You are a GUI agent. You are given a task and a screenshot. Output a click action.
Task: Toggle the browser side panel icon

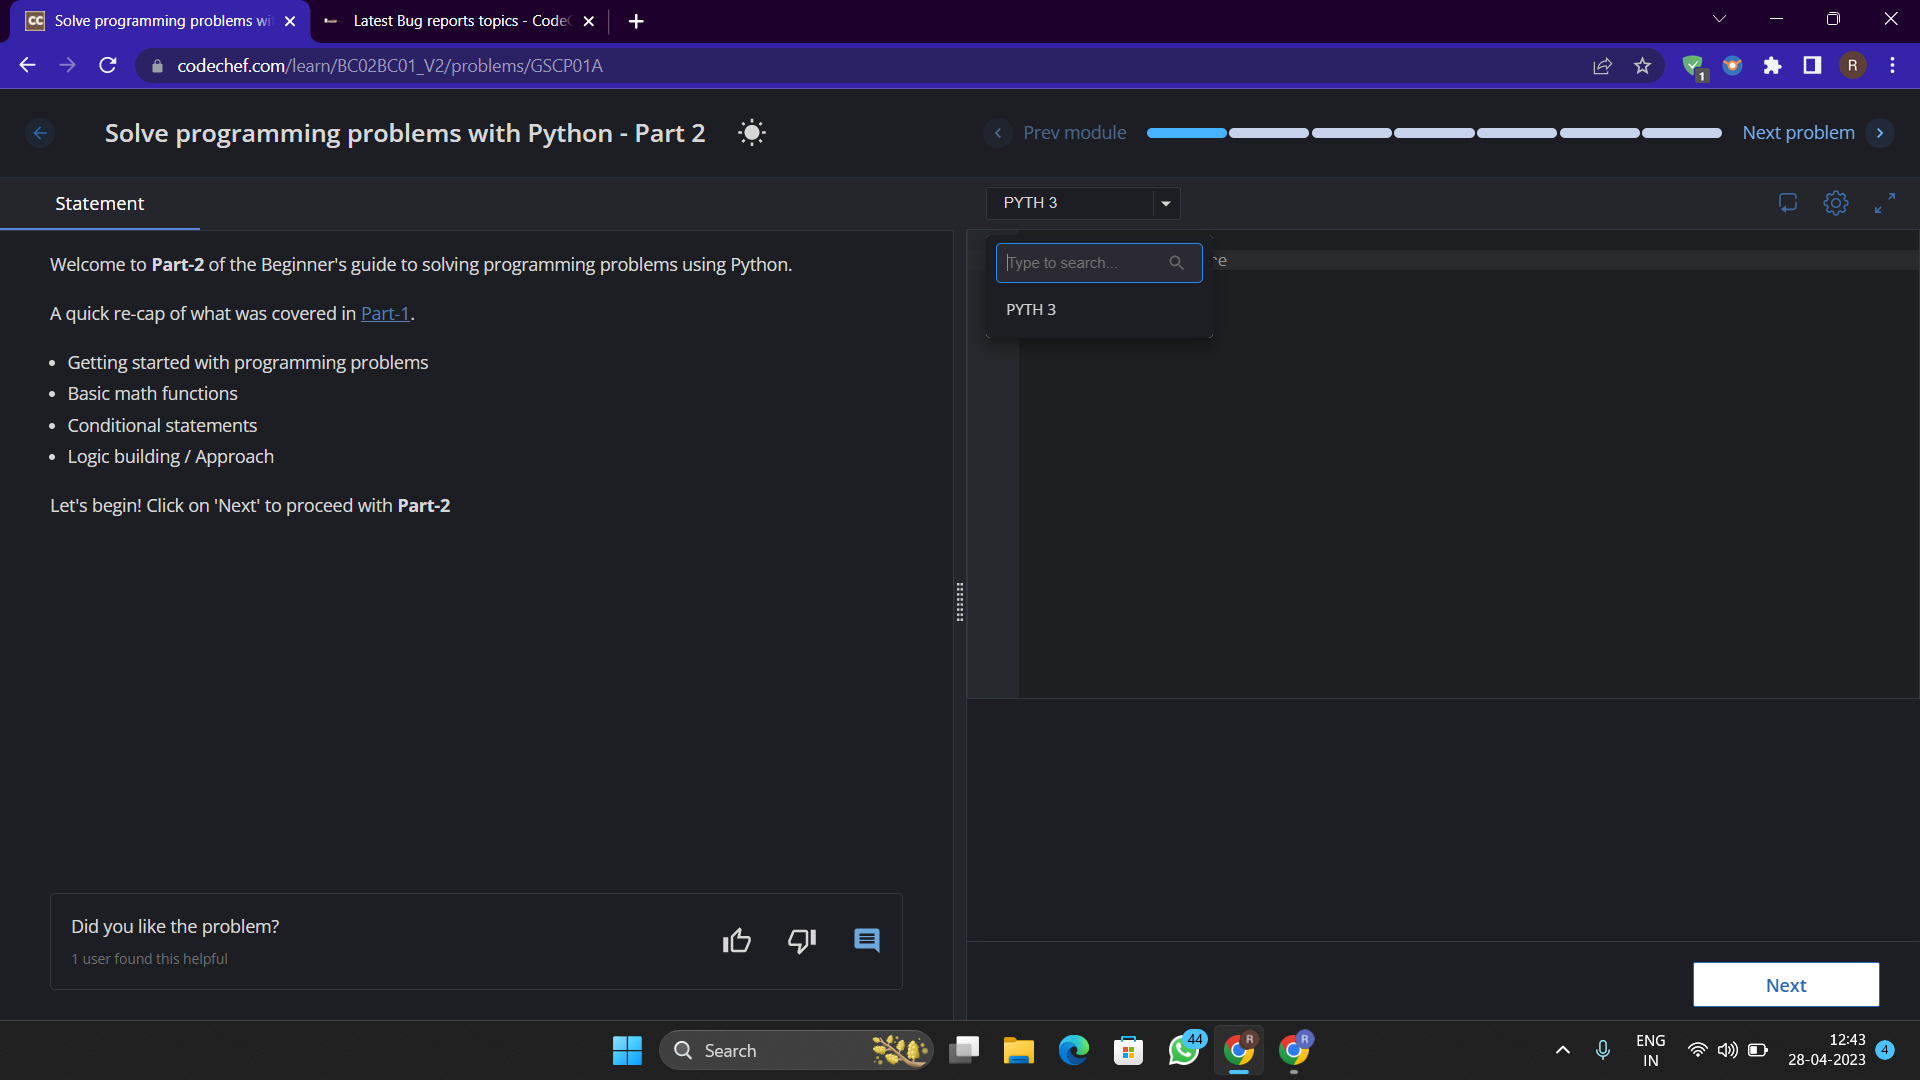coord(1812,66)
